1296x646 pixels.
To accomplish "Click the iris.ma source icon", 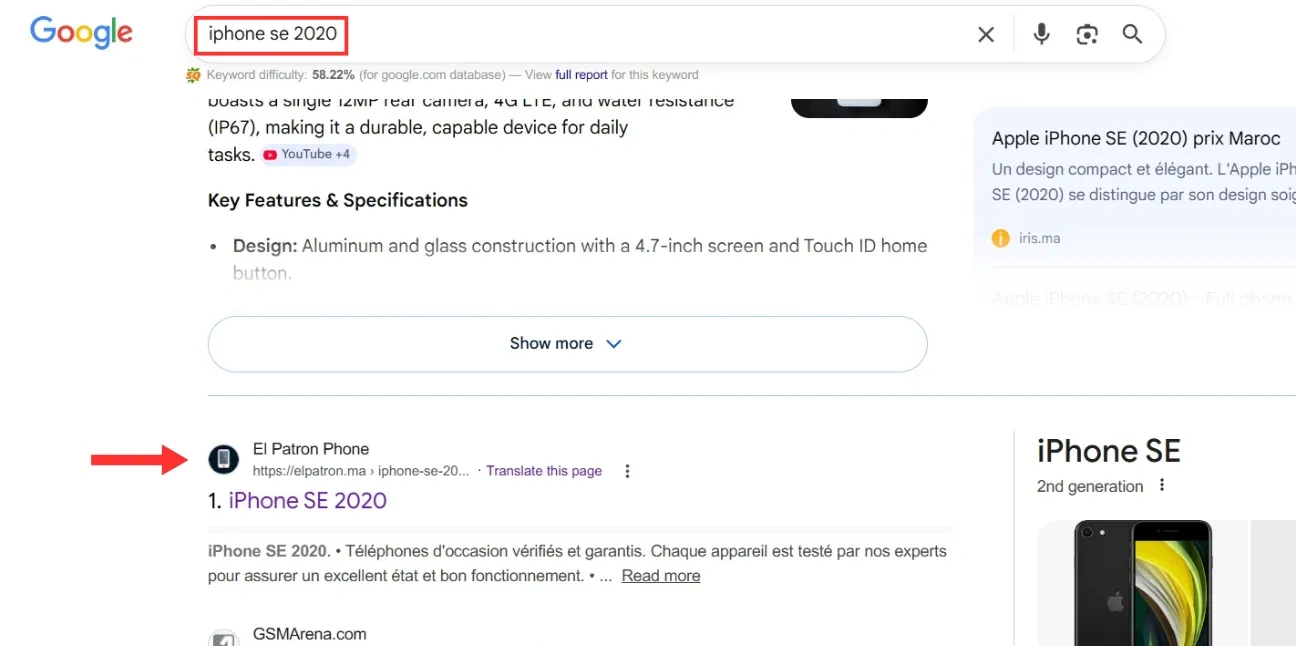I will coord(1001,237).
